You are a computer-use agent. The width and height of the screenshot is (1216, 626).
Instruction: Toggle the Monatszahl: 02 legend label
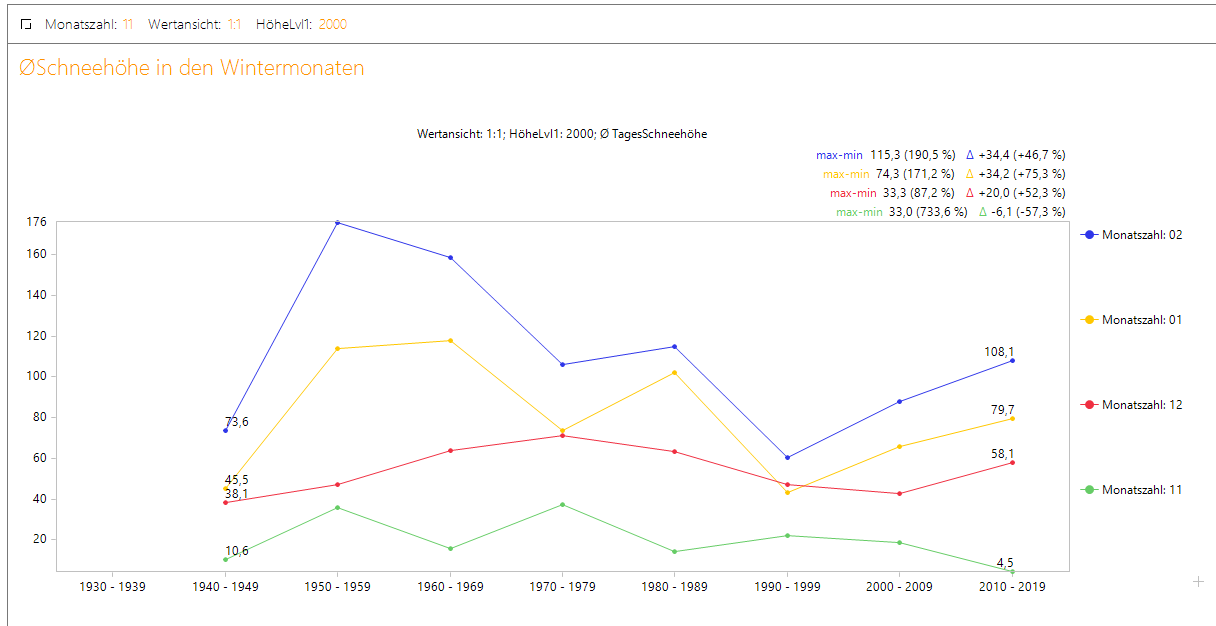[1142, 235]
